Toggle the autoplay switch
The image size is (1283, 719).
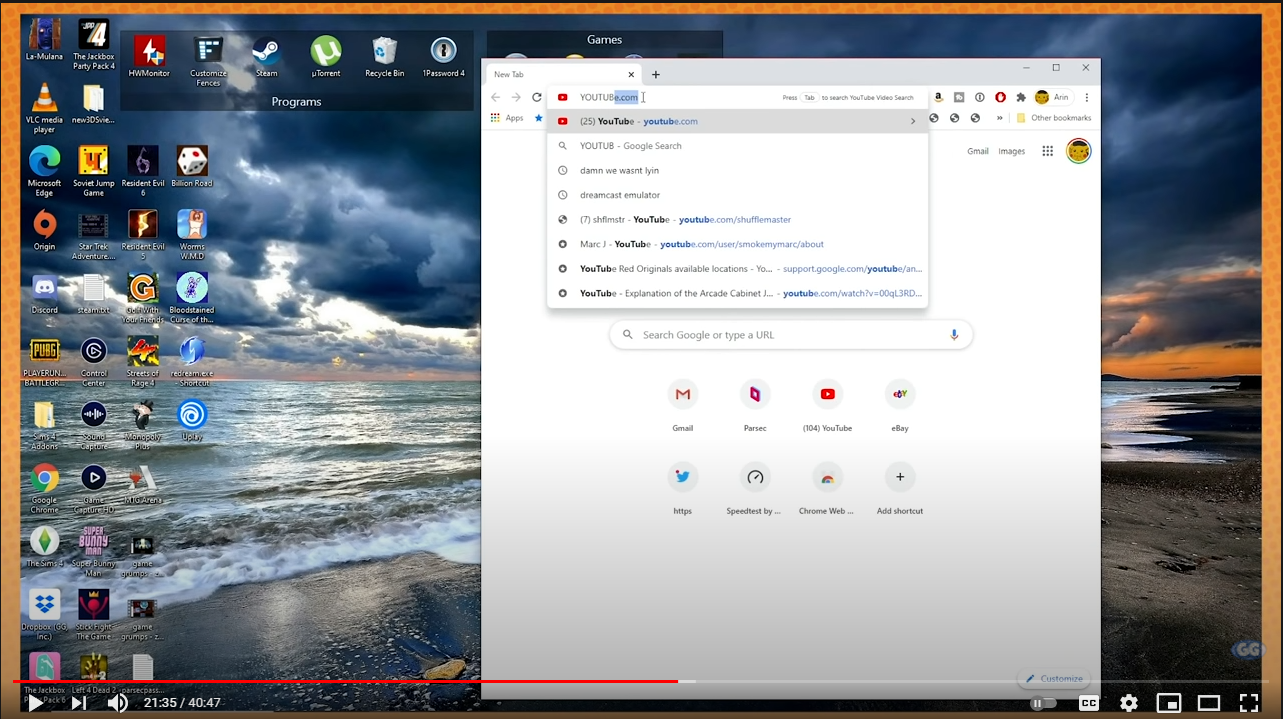[1043, 703]
